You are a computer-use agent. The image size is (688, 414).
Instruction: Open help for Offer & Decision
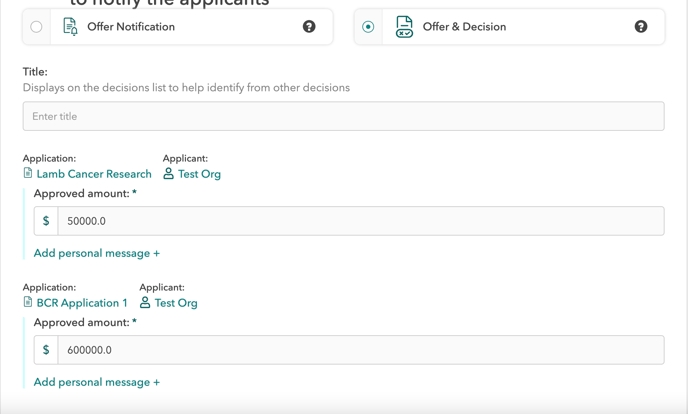coord(641,27)
